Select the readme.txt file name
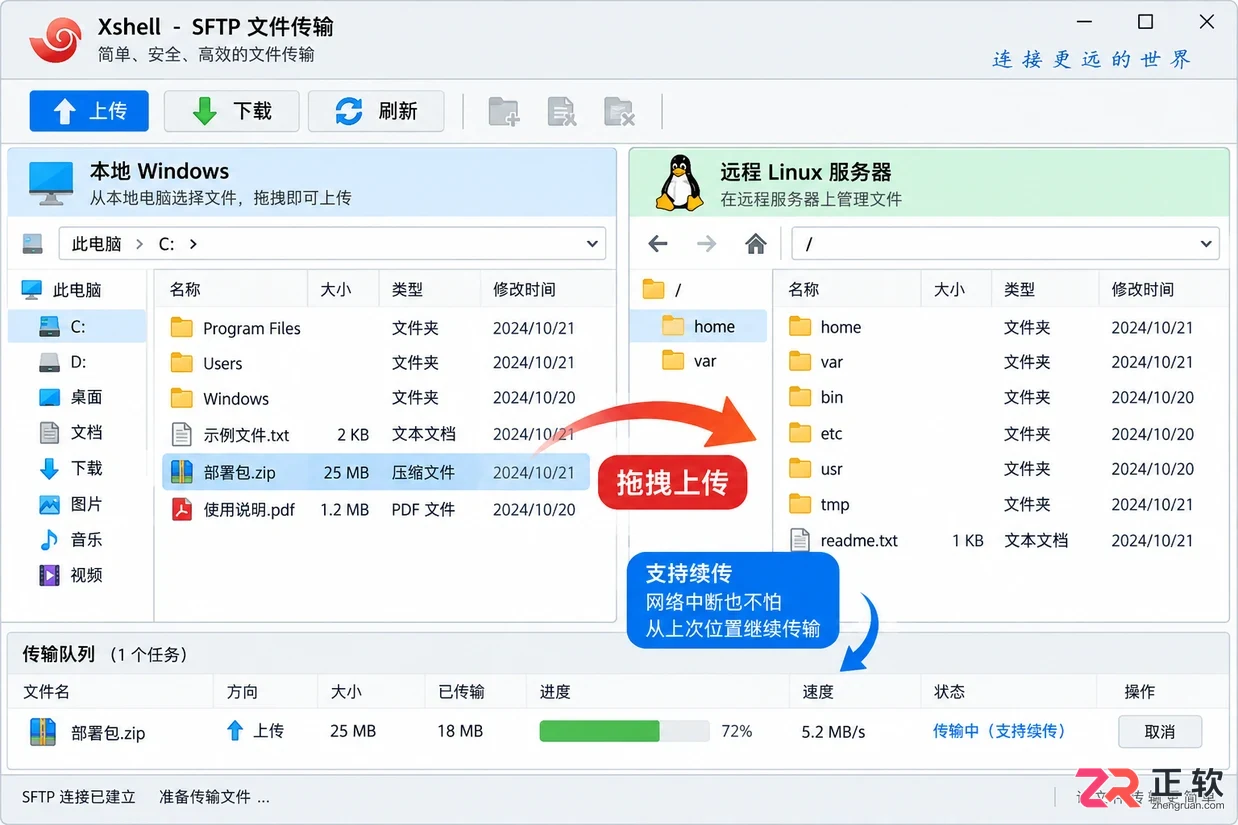 [859, 541]
